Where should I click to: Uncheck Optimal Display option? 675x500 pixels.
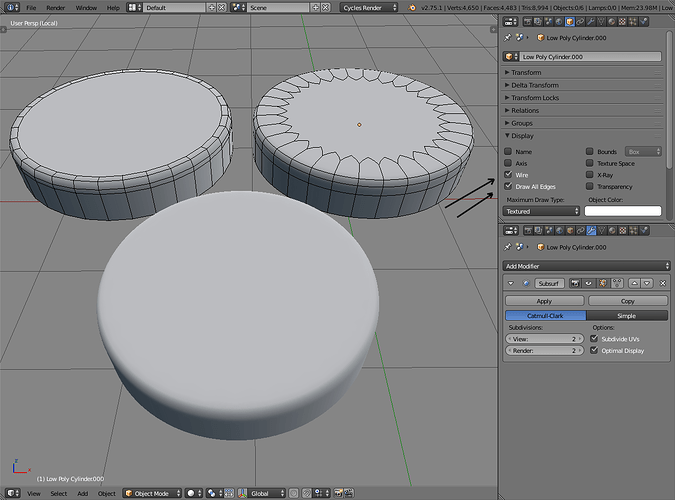pyautogui.click(x=594, y=351)
